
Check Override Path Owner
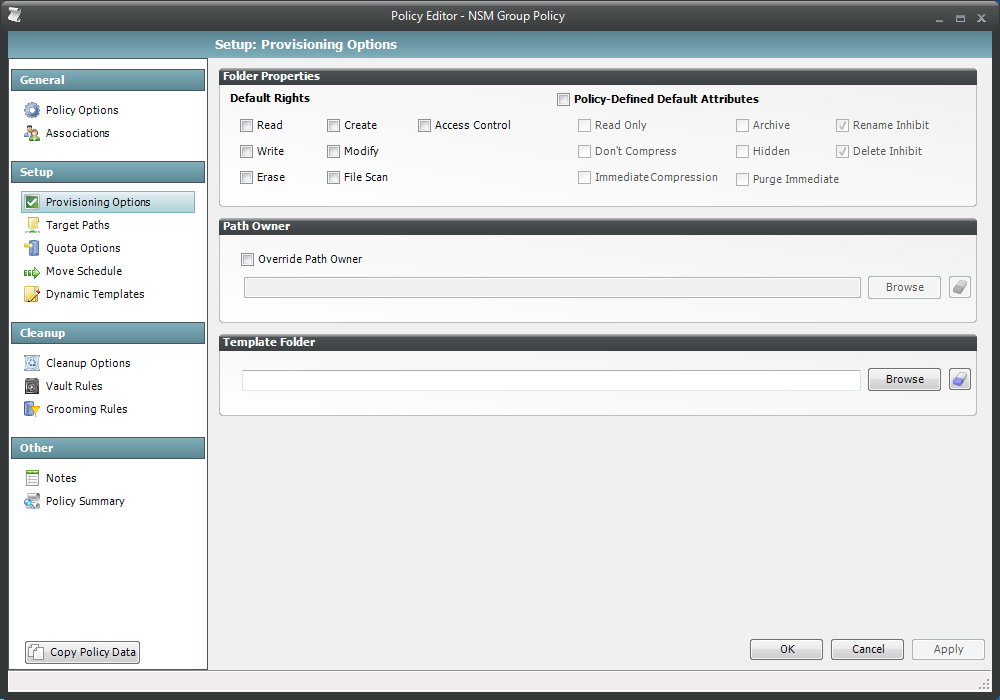pyautogui.click(x=247, y=259)
